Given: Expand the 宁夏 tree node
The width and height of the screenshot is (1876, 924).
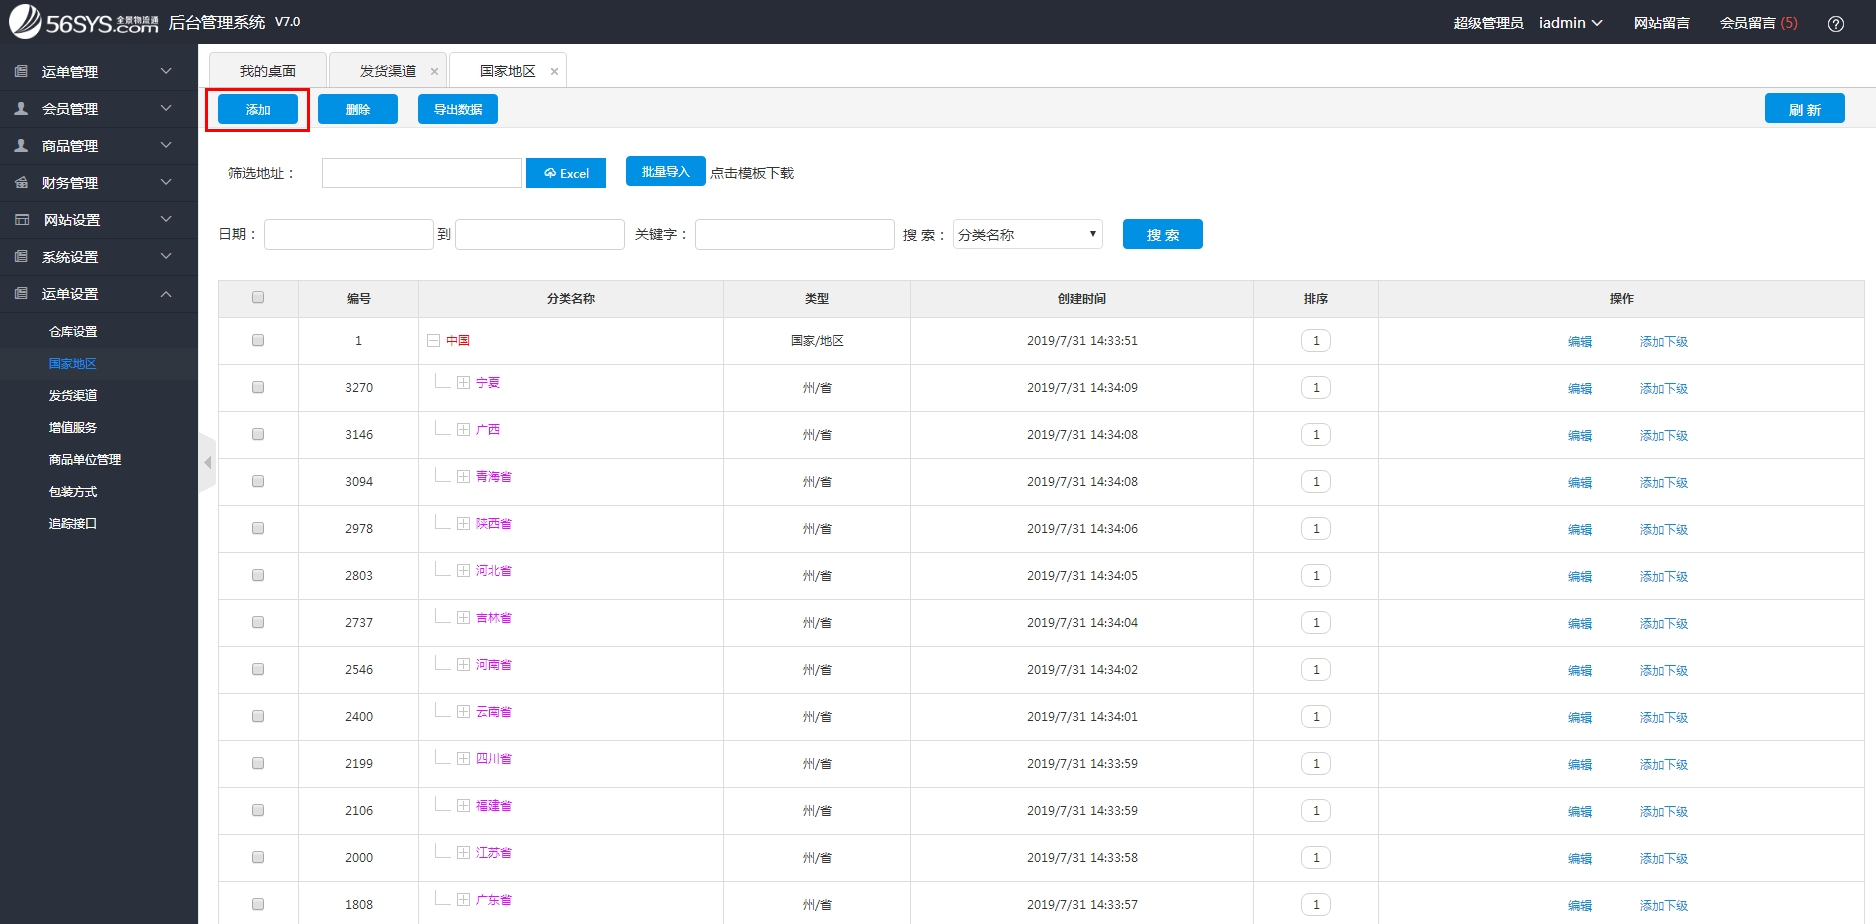Looking at the screenshot, I should point(464,383).
